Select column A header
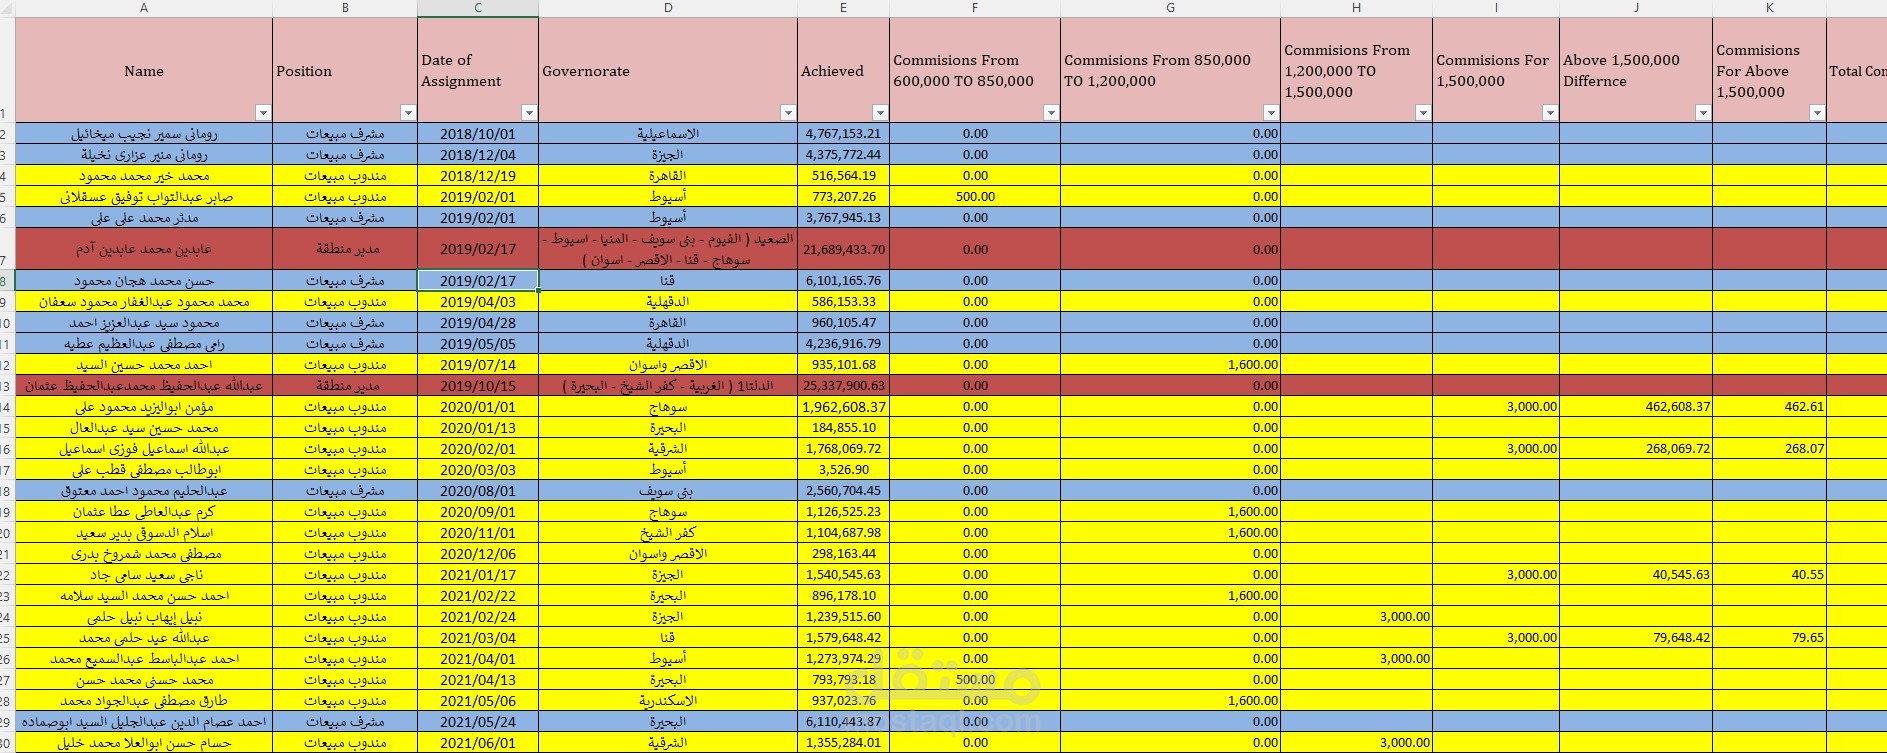Screen dimensions: 1887x753 144,8
